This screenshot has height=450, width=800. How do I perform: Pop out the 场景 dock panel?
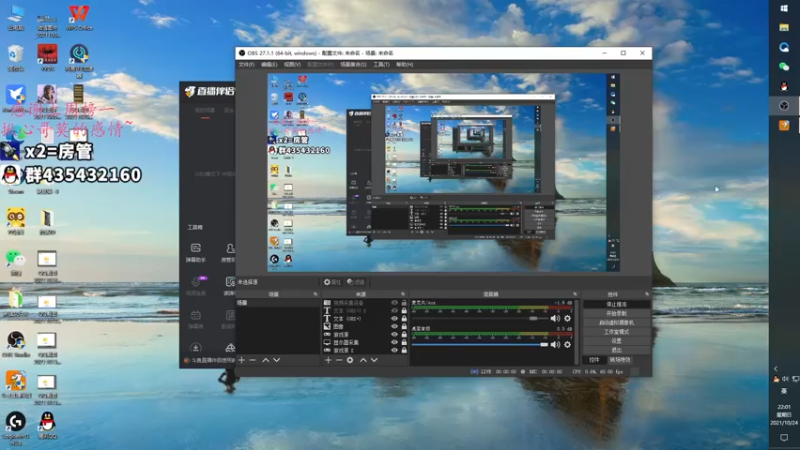(x=315, y=294)
